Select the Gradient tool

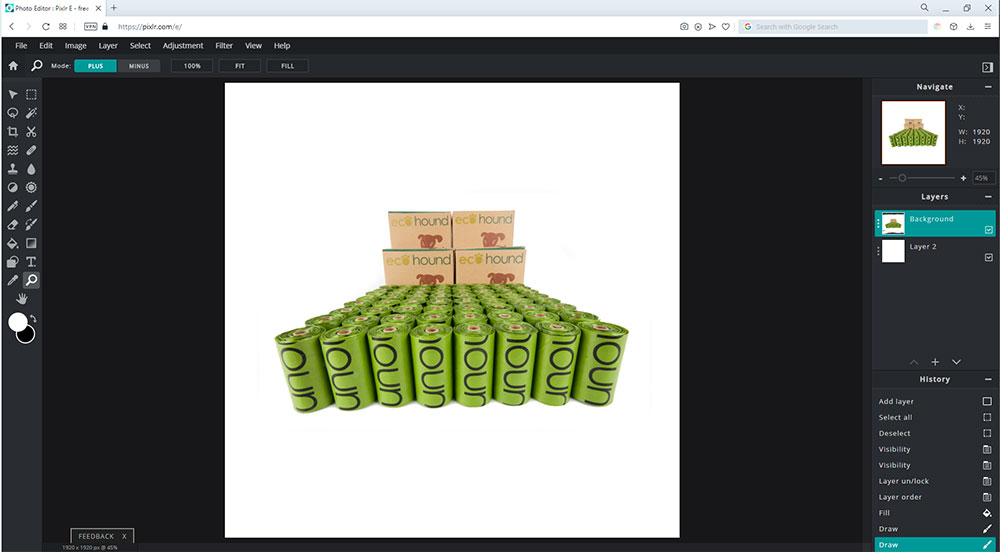(x=31, y=243)
